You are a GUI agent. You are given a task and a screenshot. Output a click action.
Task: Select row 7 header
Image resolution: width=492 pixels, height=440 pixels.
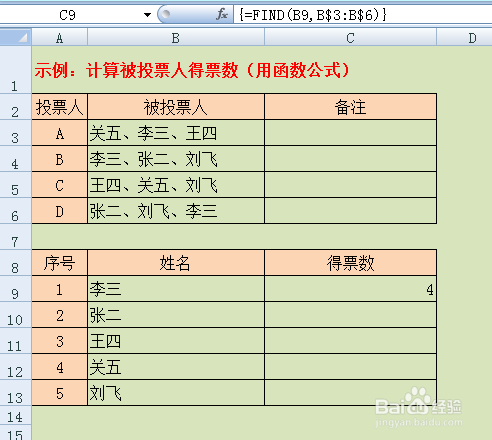15,236
